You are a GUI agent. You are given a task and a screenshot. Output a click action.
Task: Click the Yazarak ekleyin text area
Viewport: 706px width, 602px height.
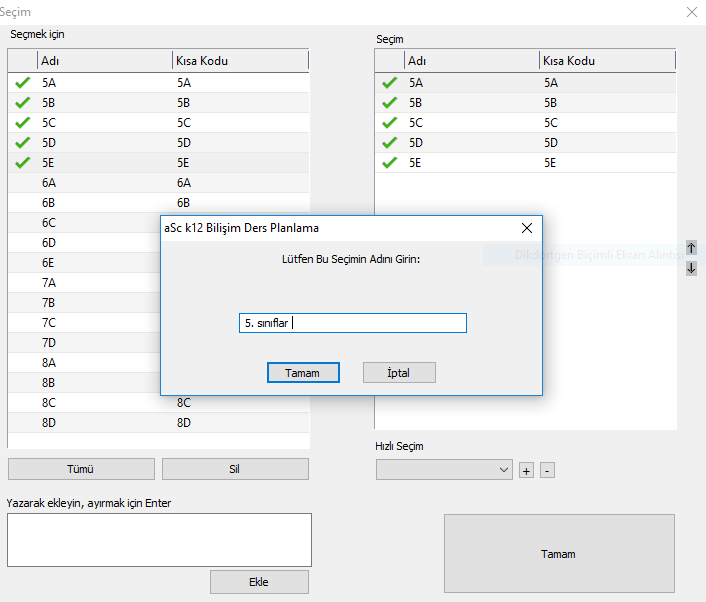[x=159, y=540]
